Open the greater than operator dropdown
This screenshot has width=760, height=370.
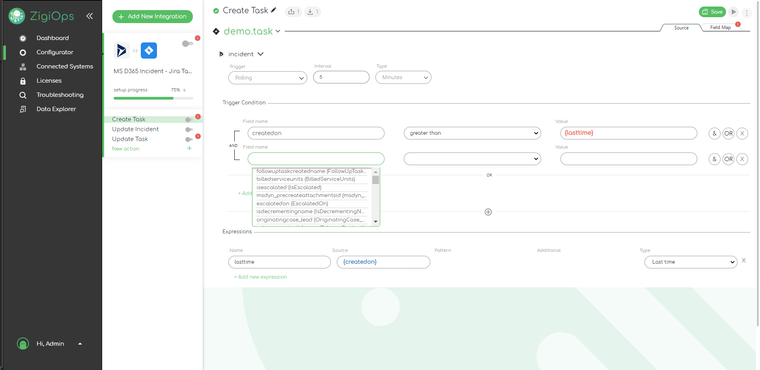point(472,133)
